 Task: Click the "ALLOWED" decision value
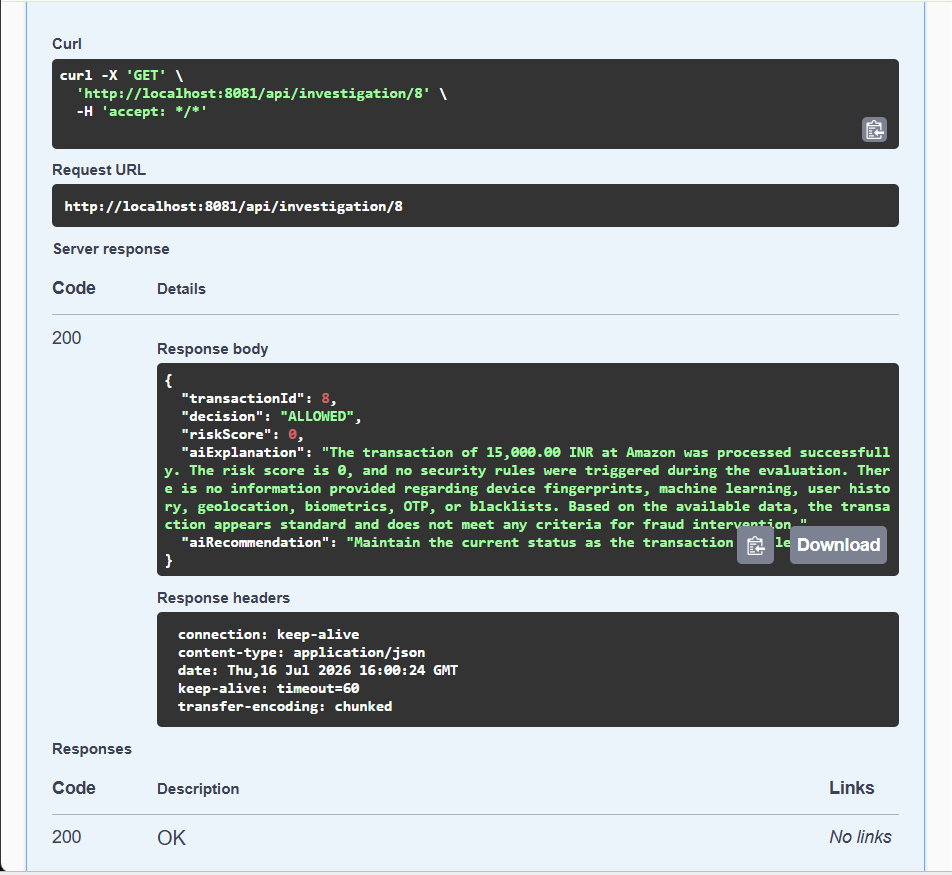(316, 417)
